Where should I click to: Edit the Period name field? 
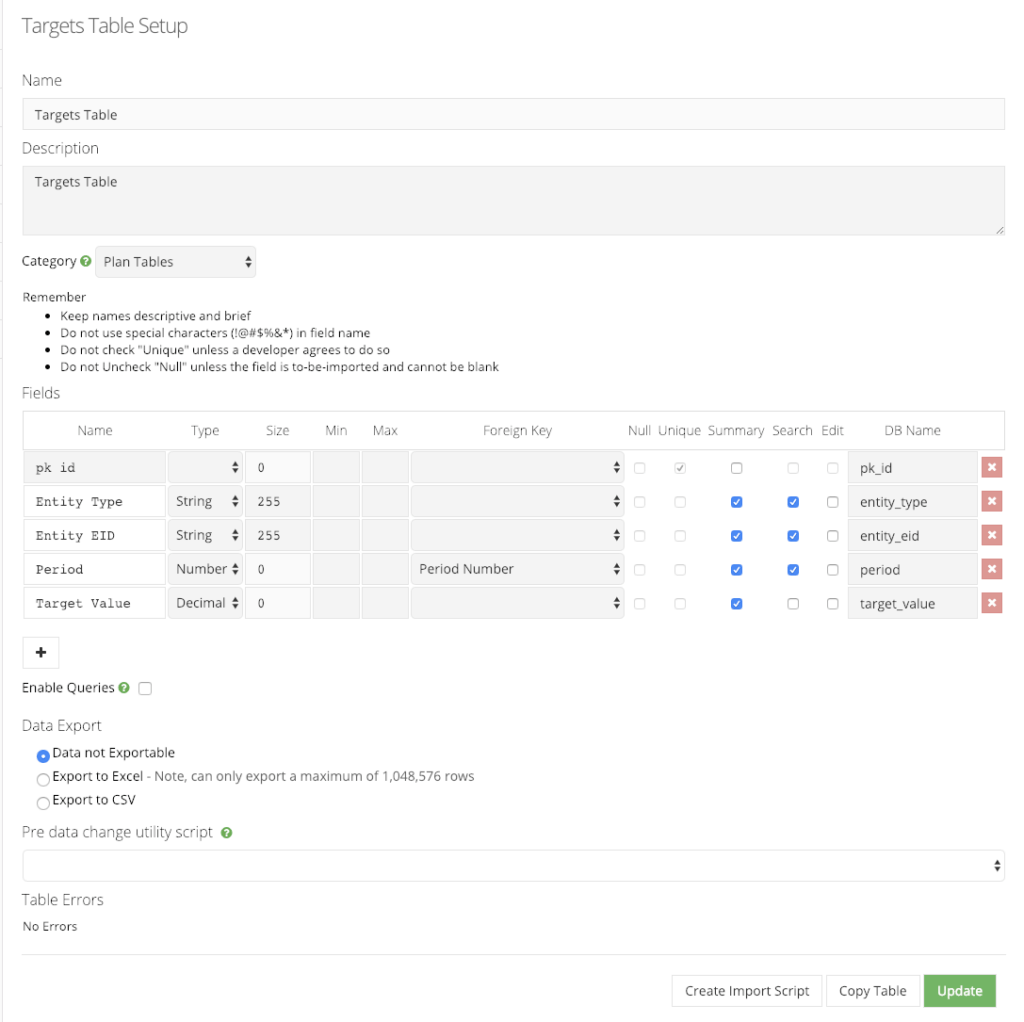[x=95, y=569]
